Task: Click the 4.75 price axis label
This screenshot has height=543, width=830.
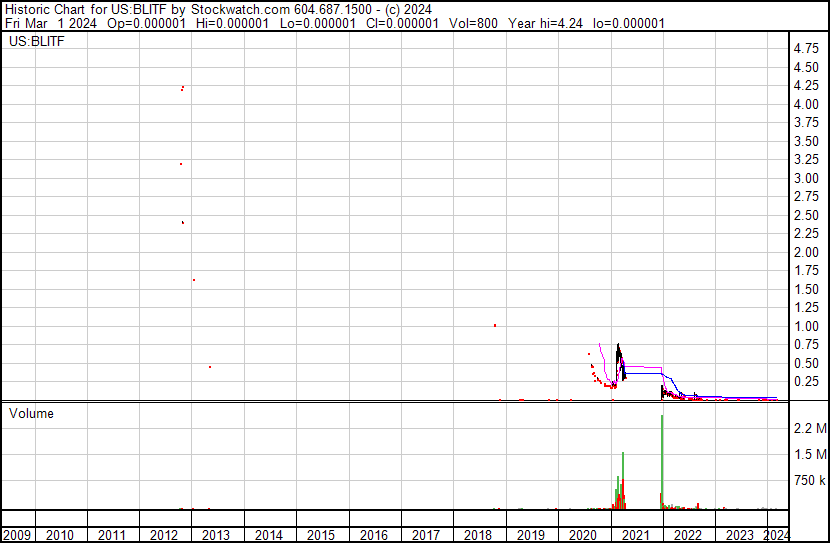Action: pyautogui.click(x=806, y=49)
